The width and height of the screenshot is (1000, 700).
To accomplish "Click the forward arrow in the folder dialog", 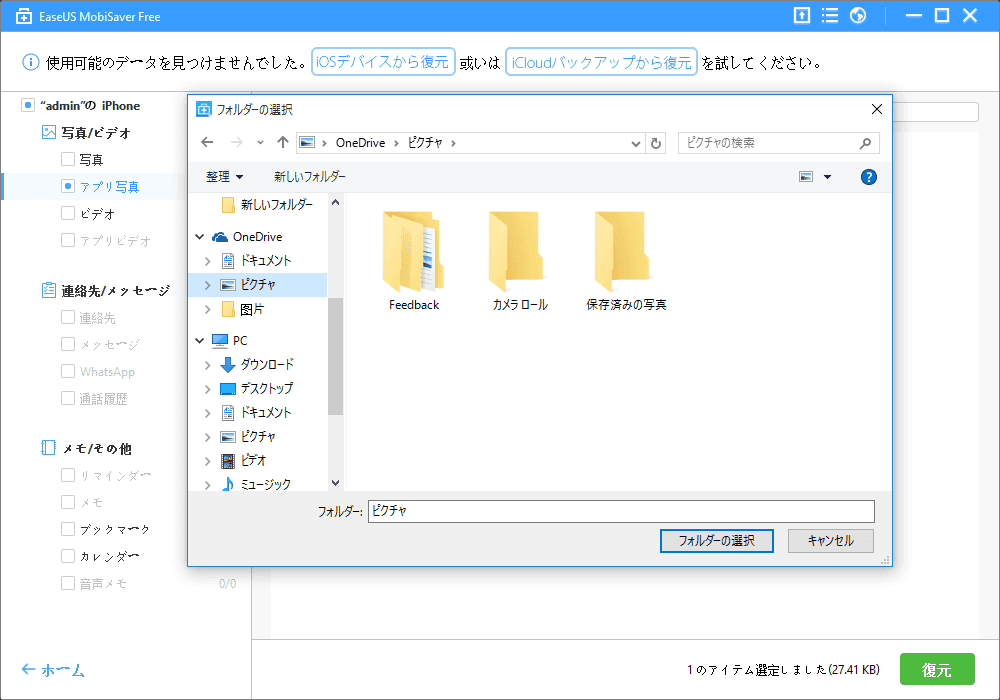I will (237, 142).
